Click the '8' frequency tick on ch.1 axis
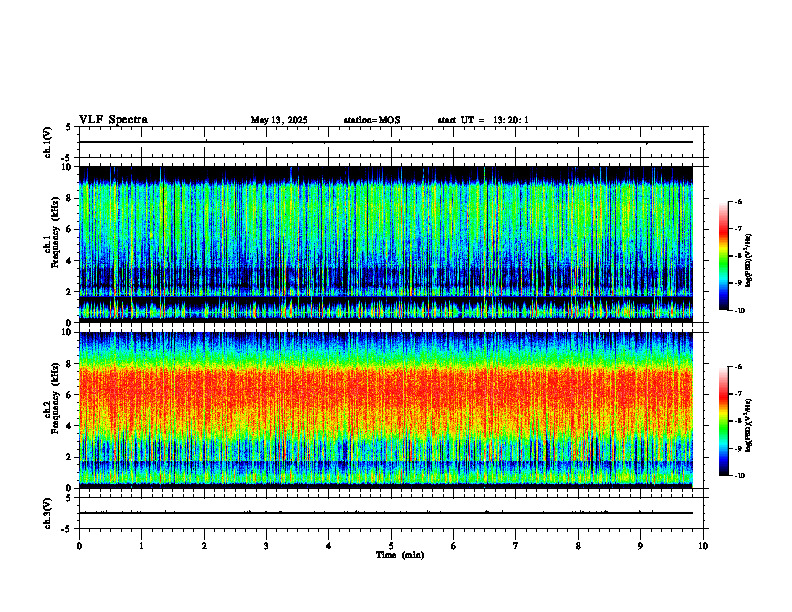Image resolution: width=792 pixels, height=612 pixels. pyautogui.click(x=70, y=198)
